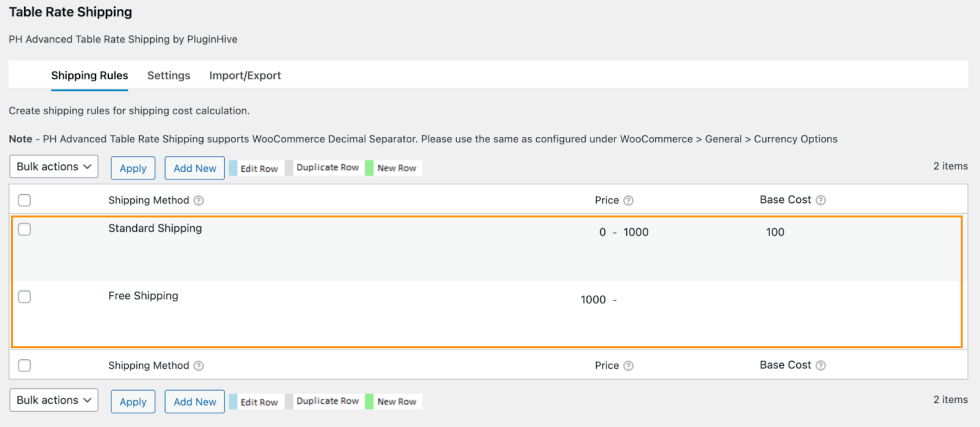Click help icon beside bottom Shipping Method header
The image size is (980, 427).
point(199,367)
